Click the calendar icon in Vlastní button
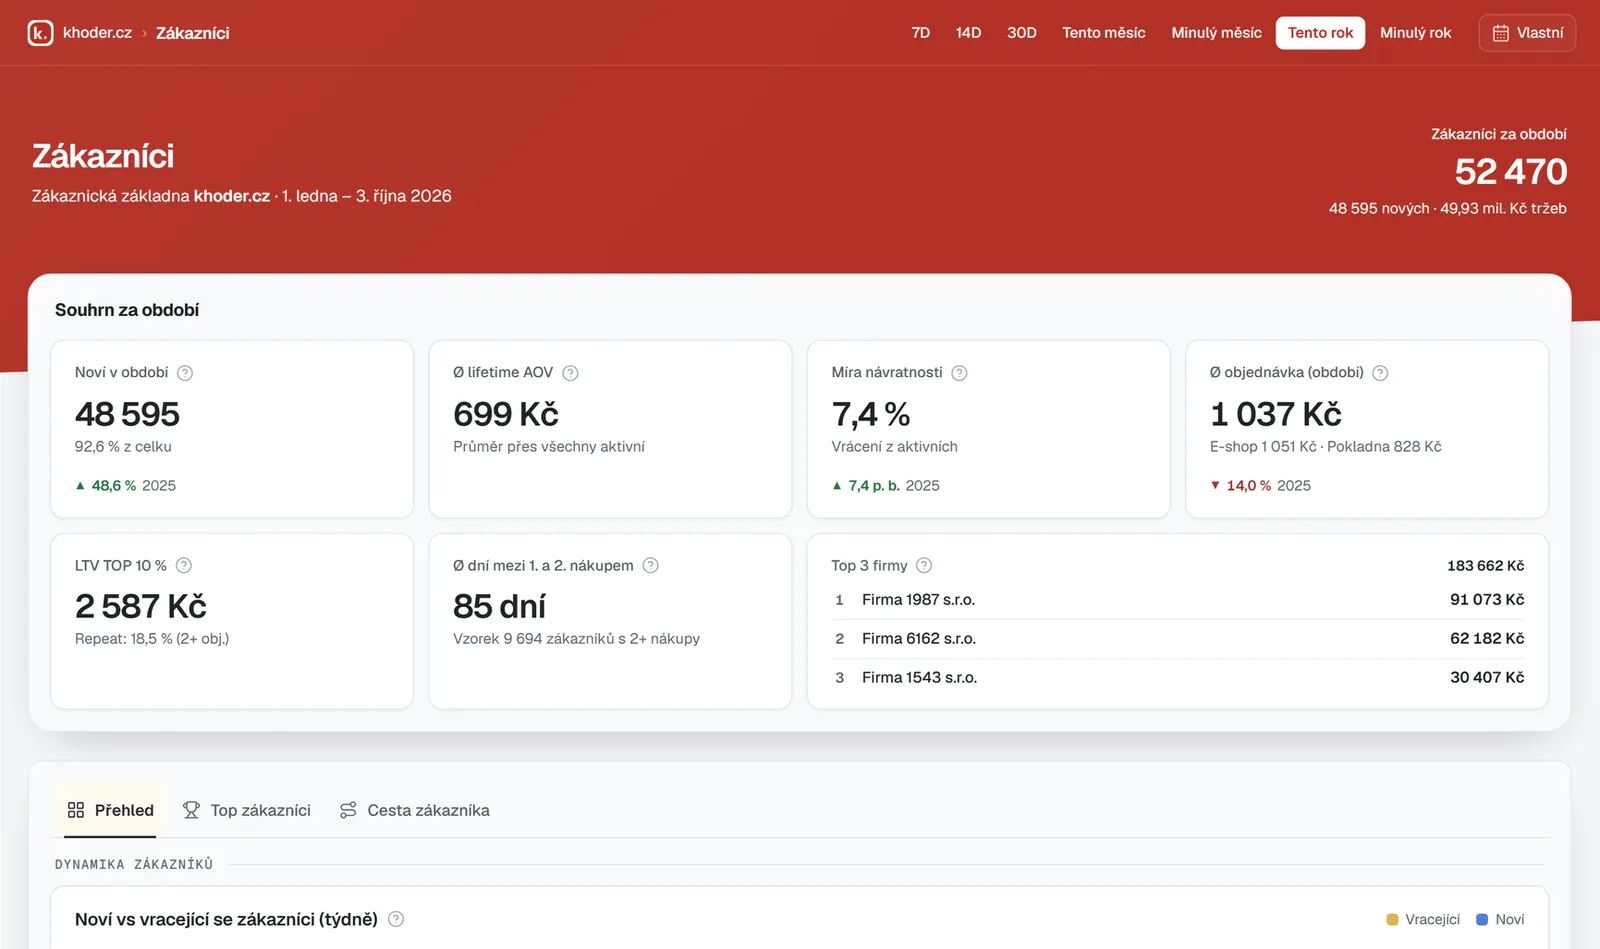The width and height of the screenshot is (1600, 949). pos(1501,33)
